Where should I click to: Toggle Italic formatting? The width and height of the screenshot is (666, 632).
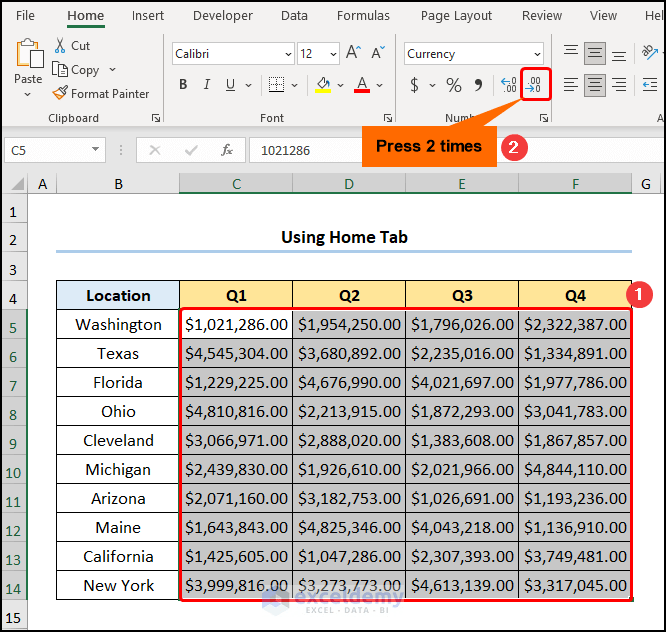[x=207, y=85]
